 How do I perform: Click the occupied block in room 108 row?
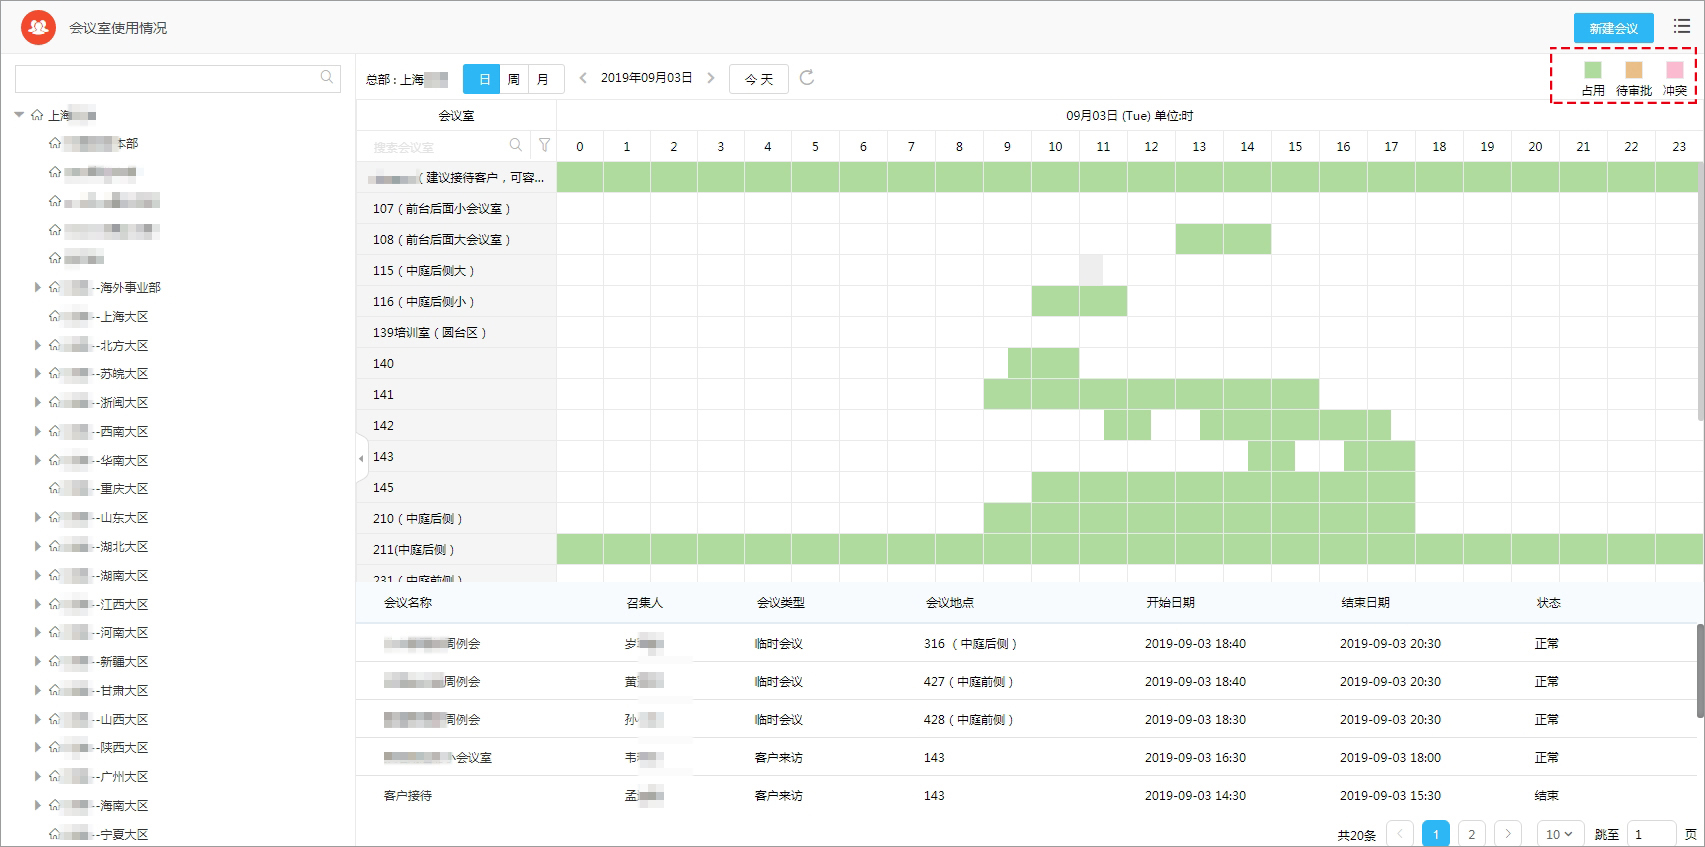[1223, 239]
